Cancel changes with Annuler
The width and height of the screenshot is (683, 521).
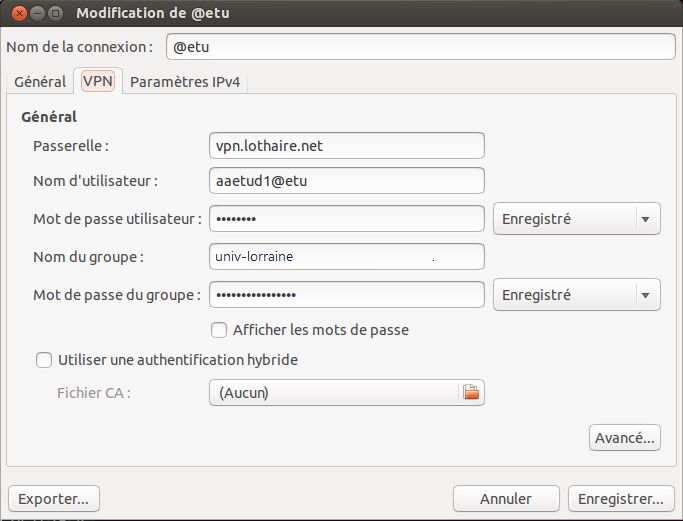pos(506,499)
